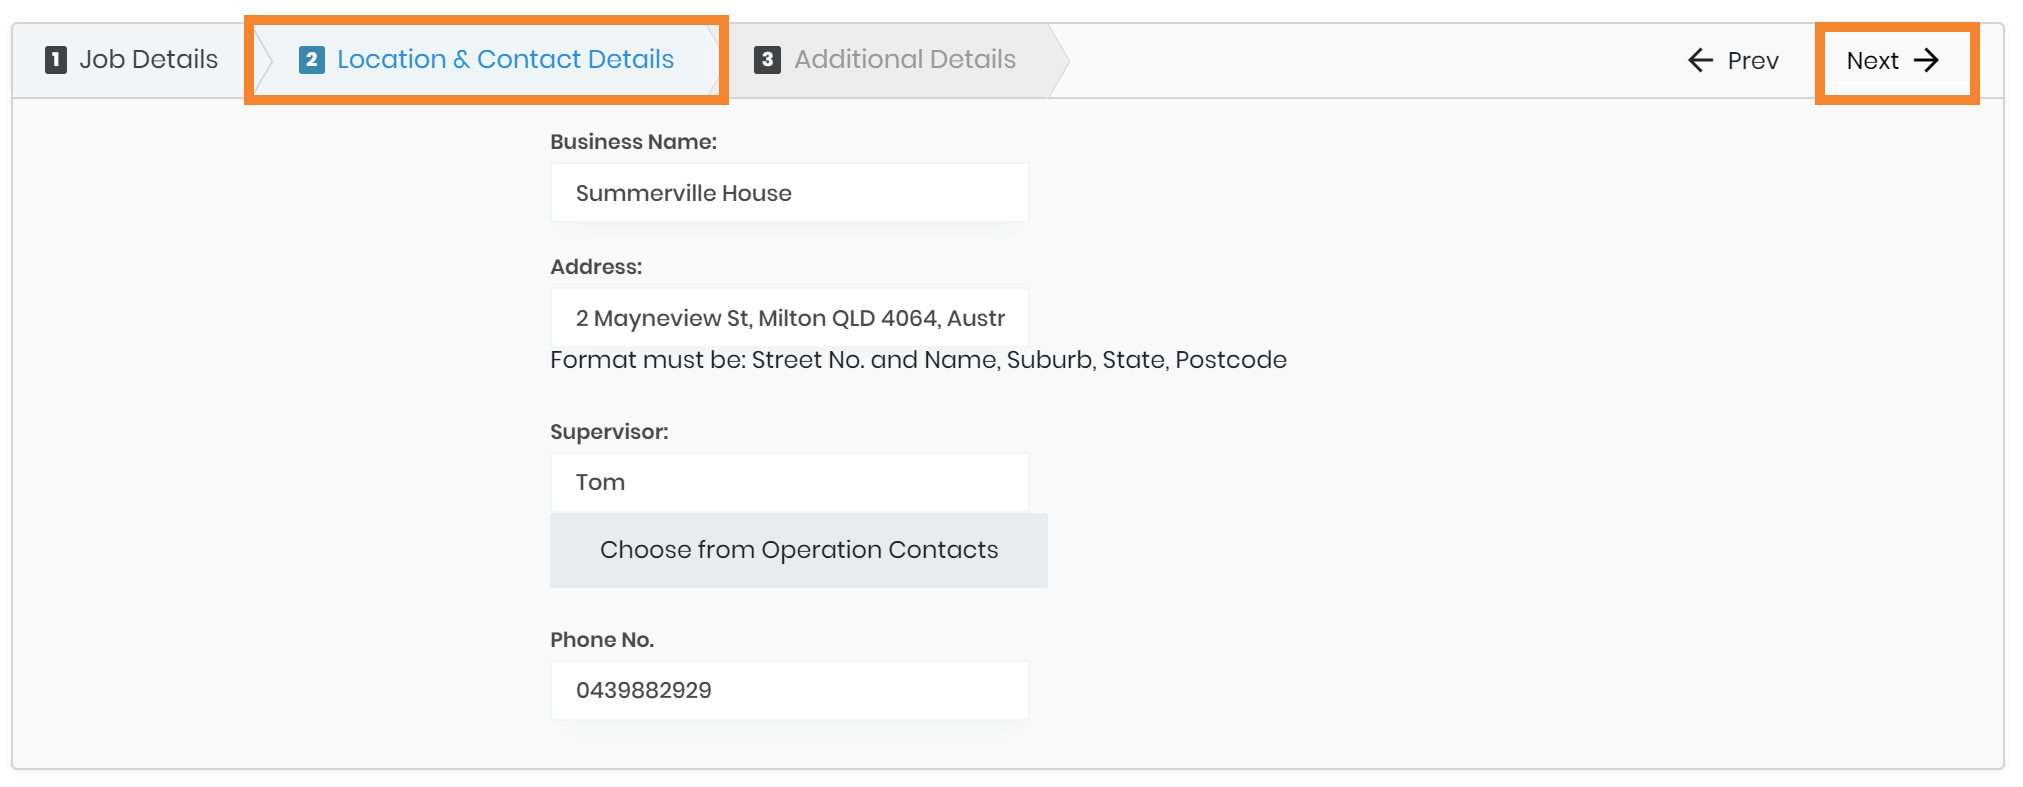Click into the Address input field
The width and height of the screenshot is (2023, 787).
tap(789, 318)
